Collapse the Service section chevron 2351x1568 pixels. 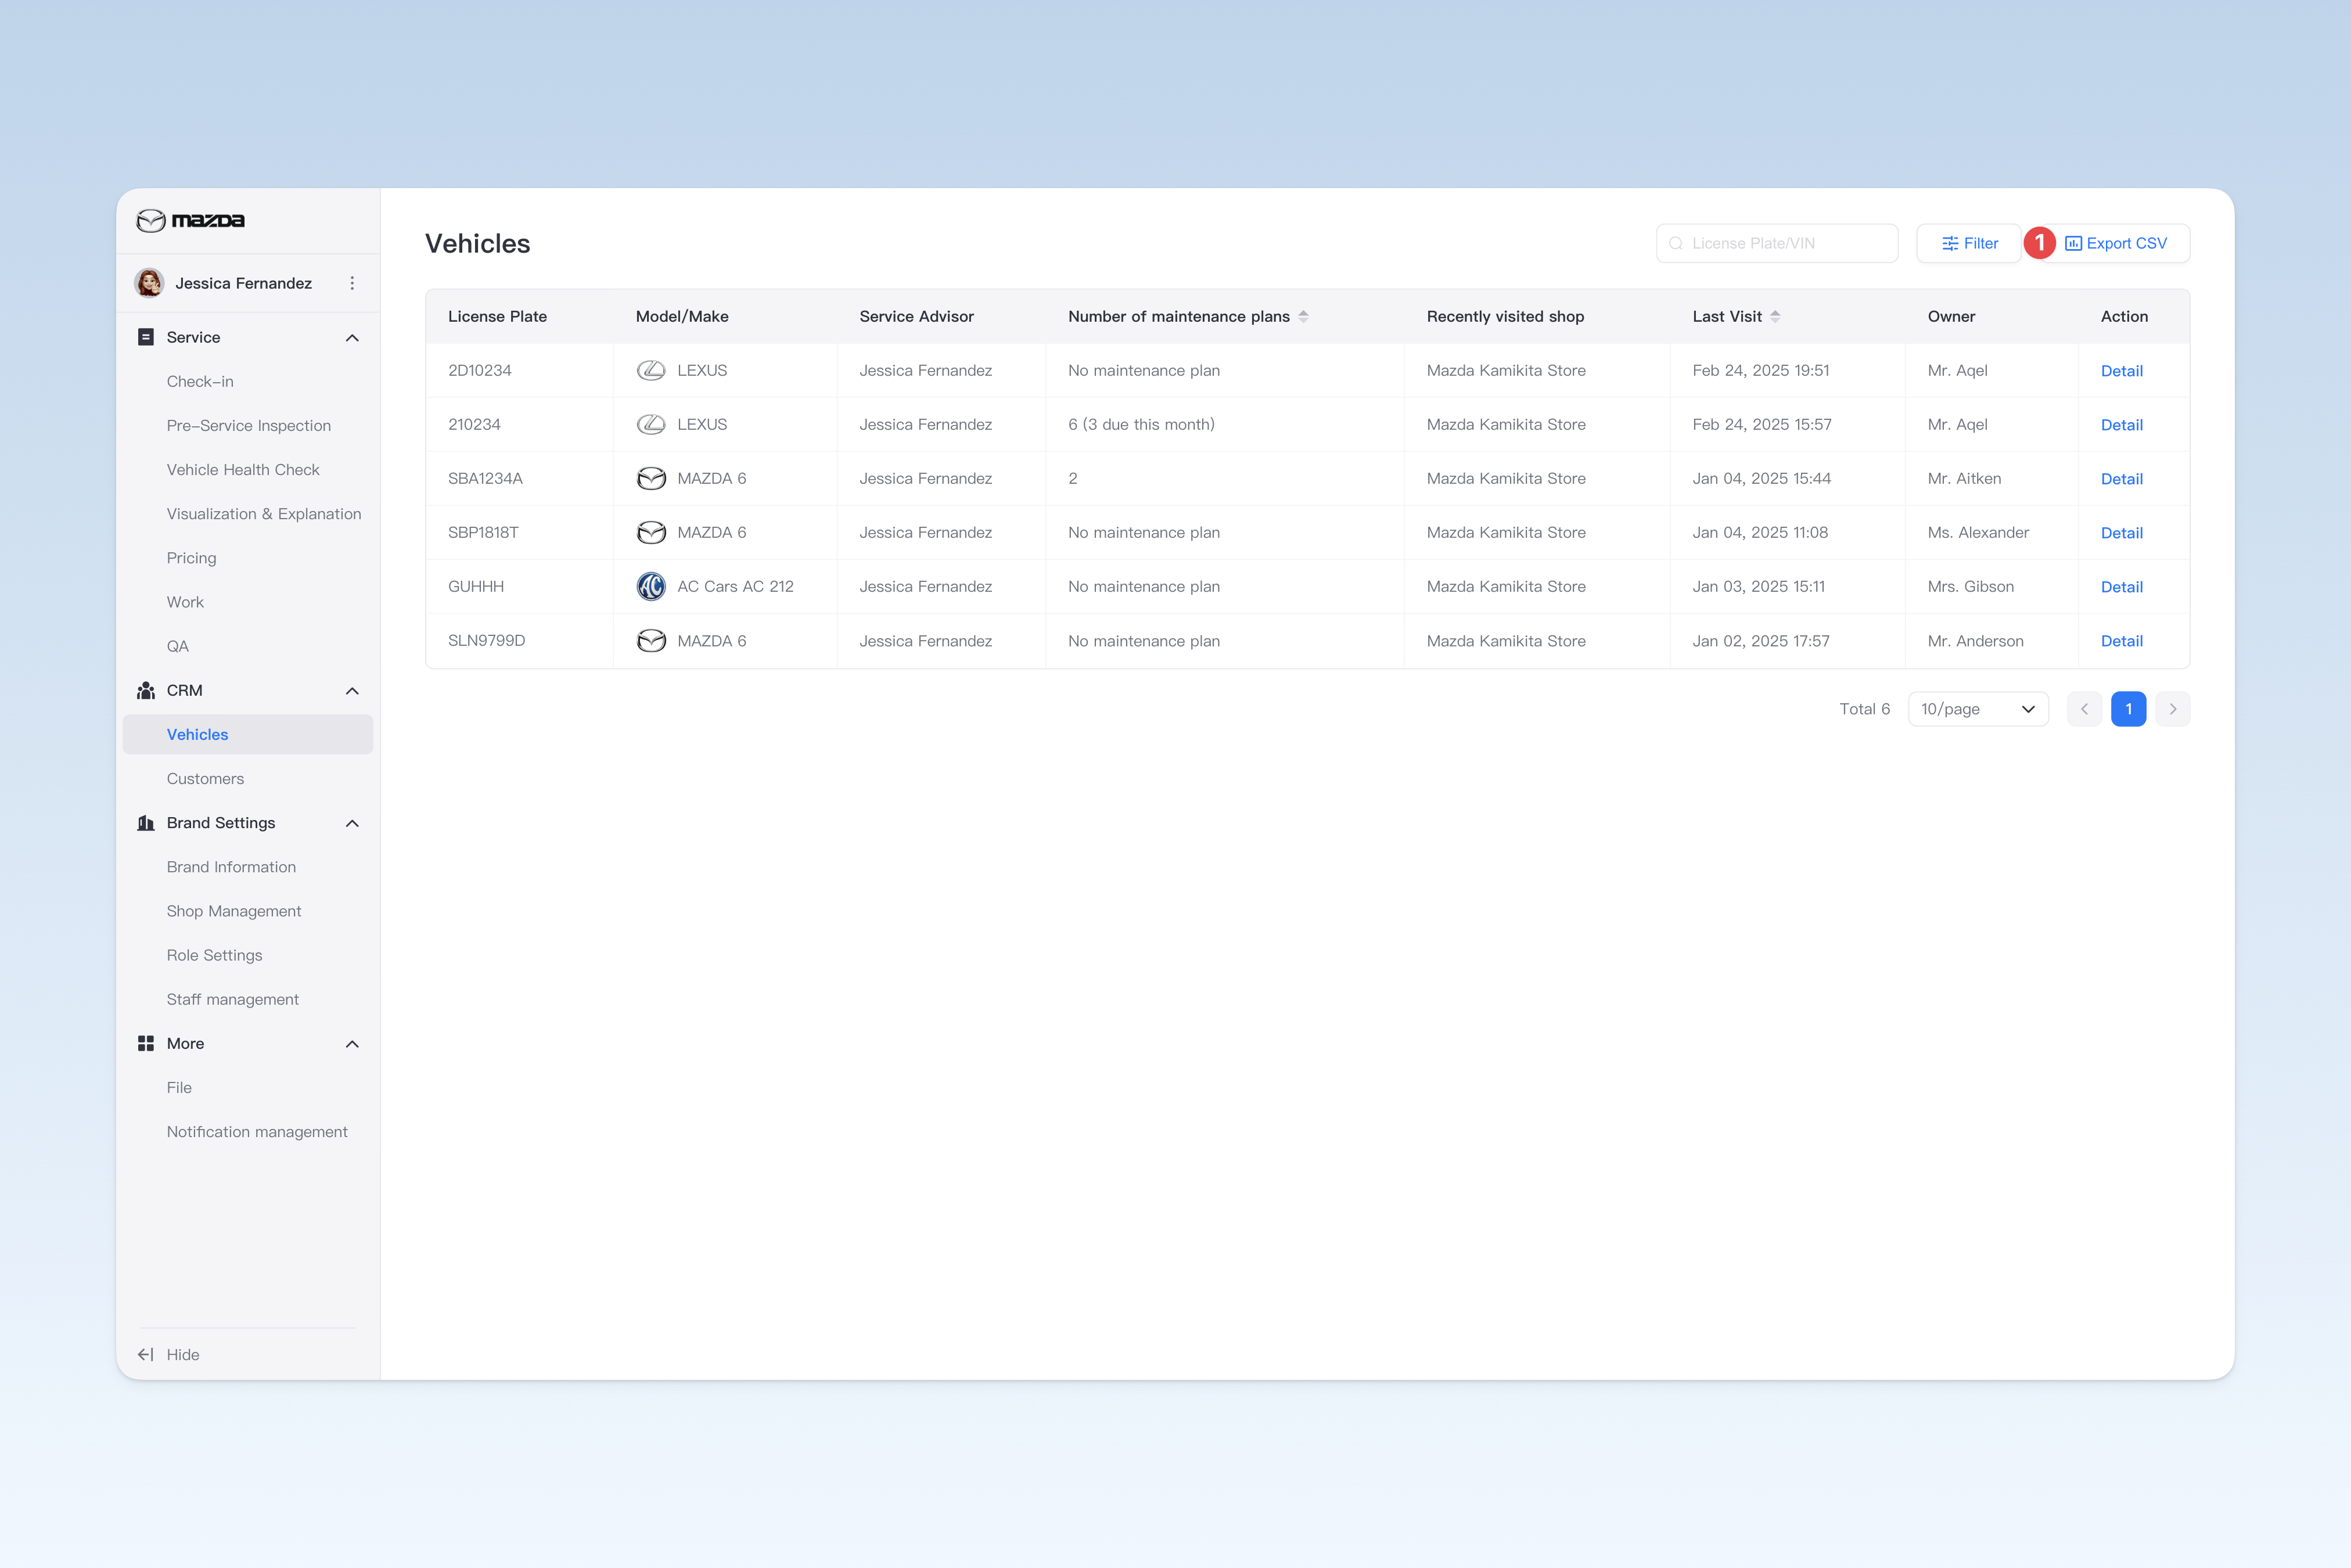pyautogui.click(x=352, y=338)
